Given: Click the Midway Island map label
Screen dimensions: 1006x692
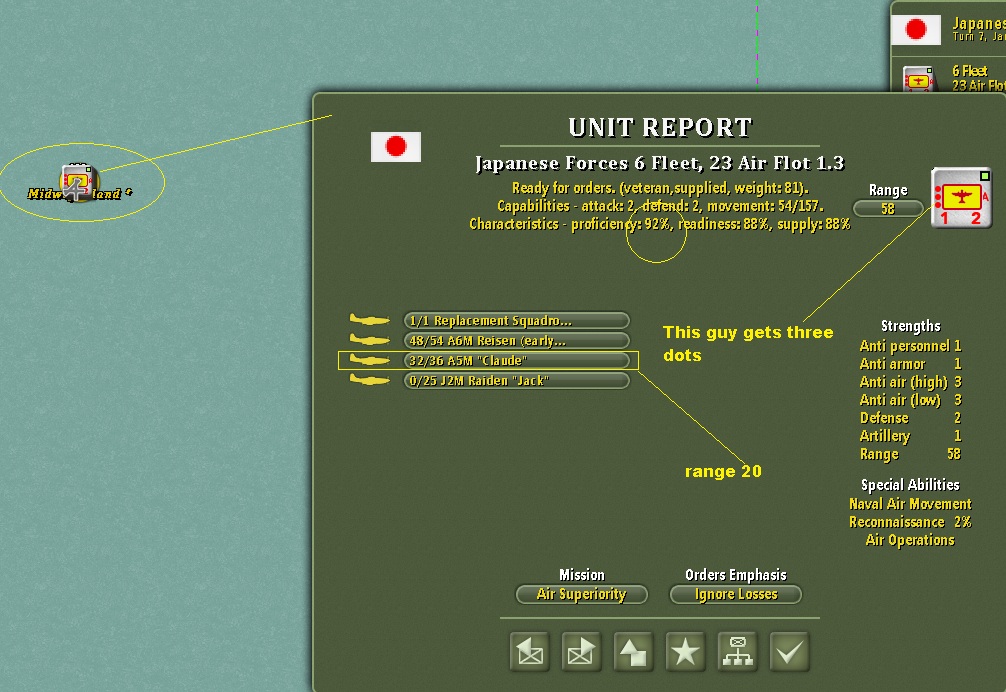Looking at the screenshot, I should pos(80,194).
